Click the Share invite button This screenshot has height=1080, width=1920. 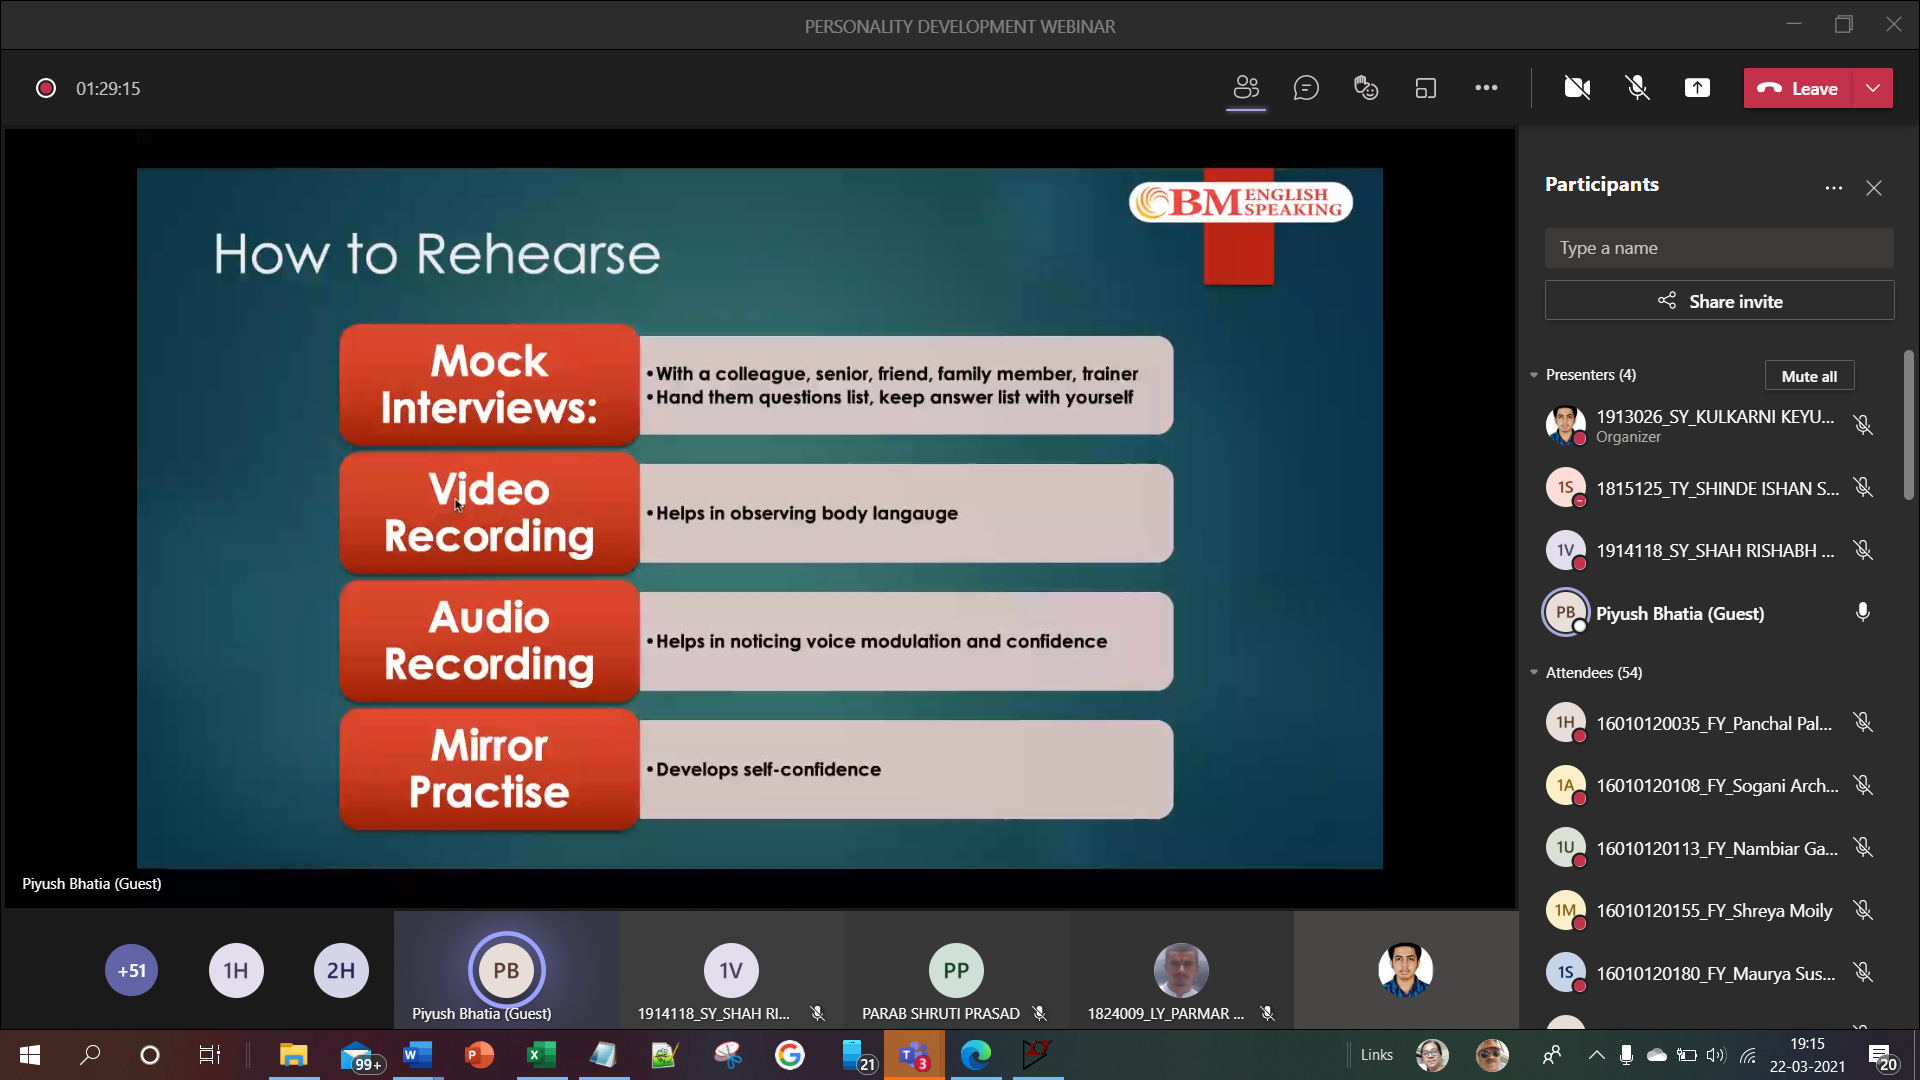(1719, 301)
